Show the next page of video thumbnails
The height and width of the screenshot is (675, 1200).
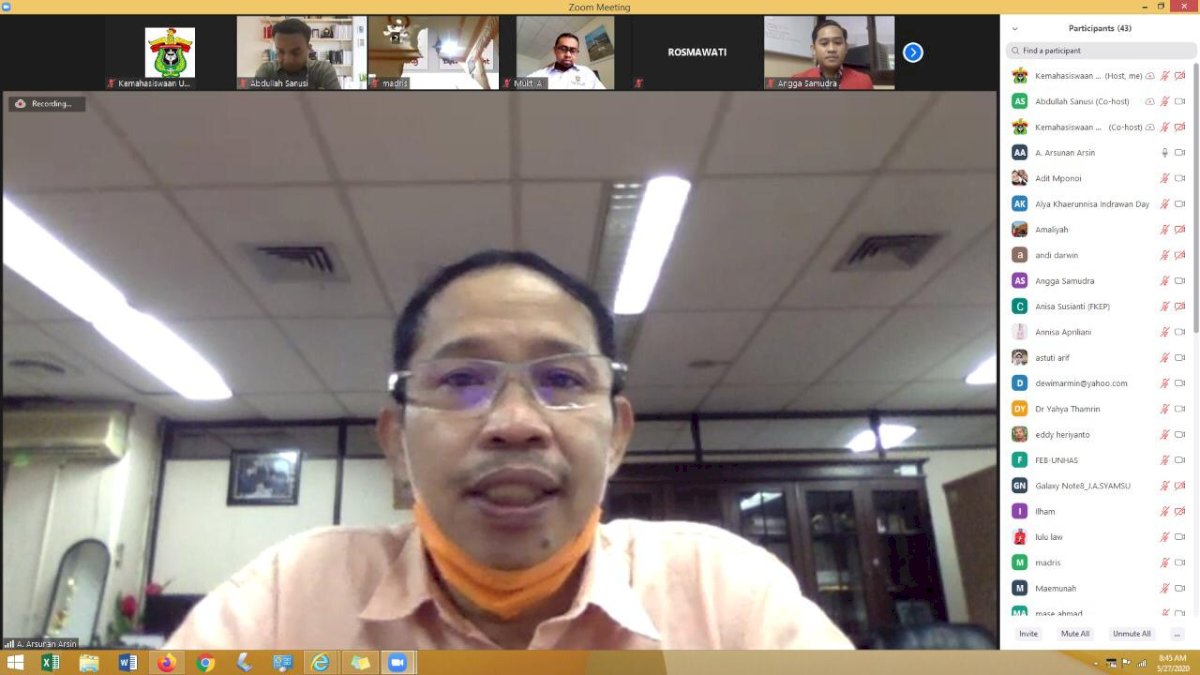tap(913, 52)
